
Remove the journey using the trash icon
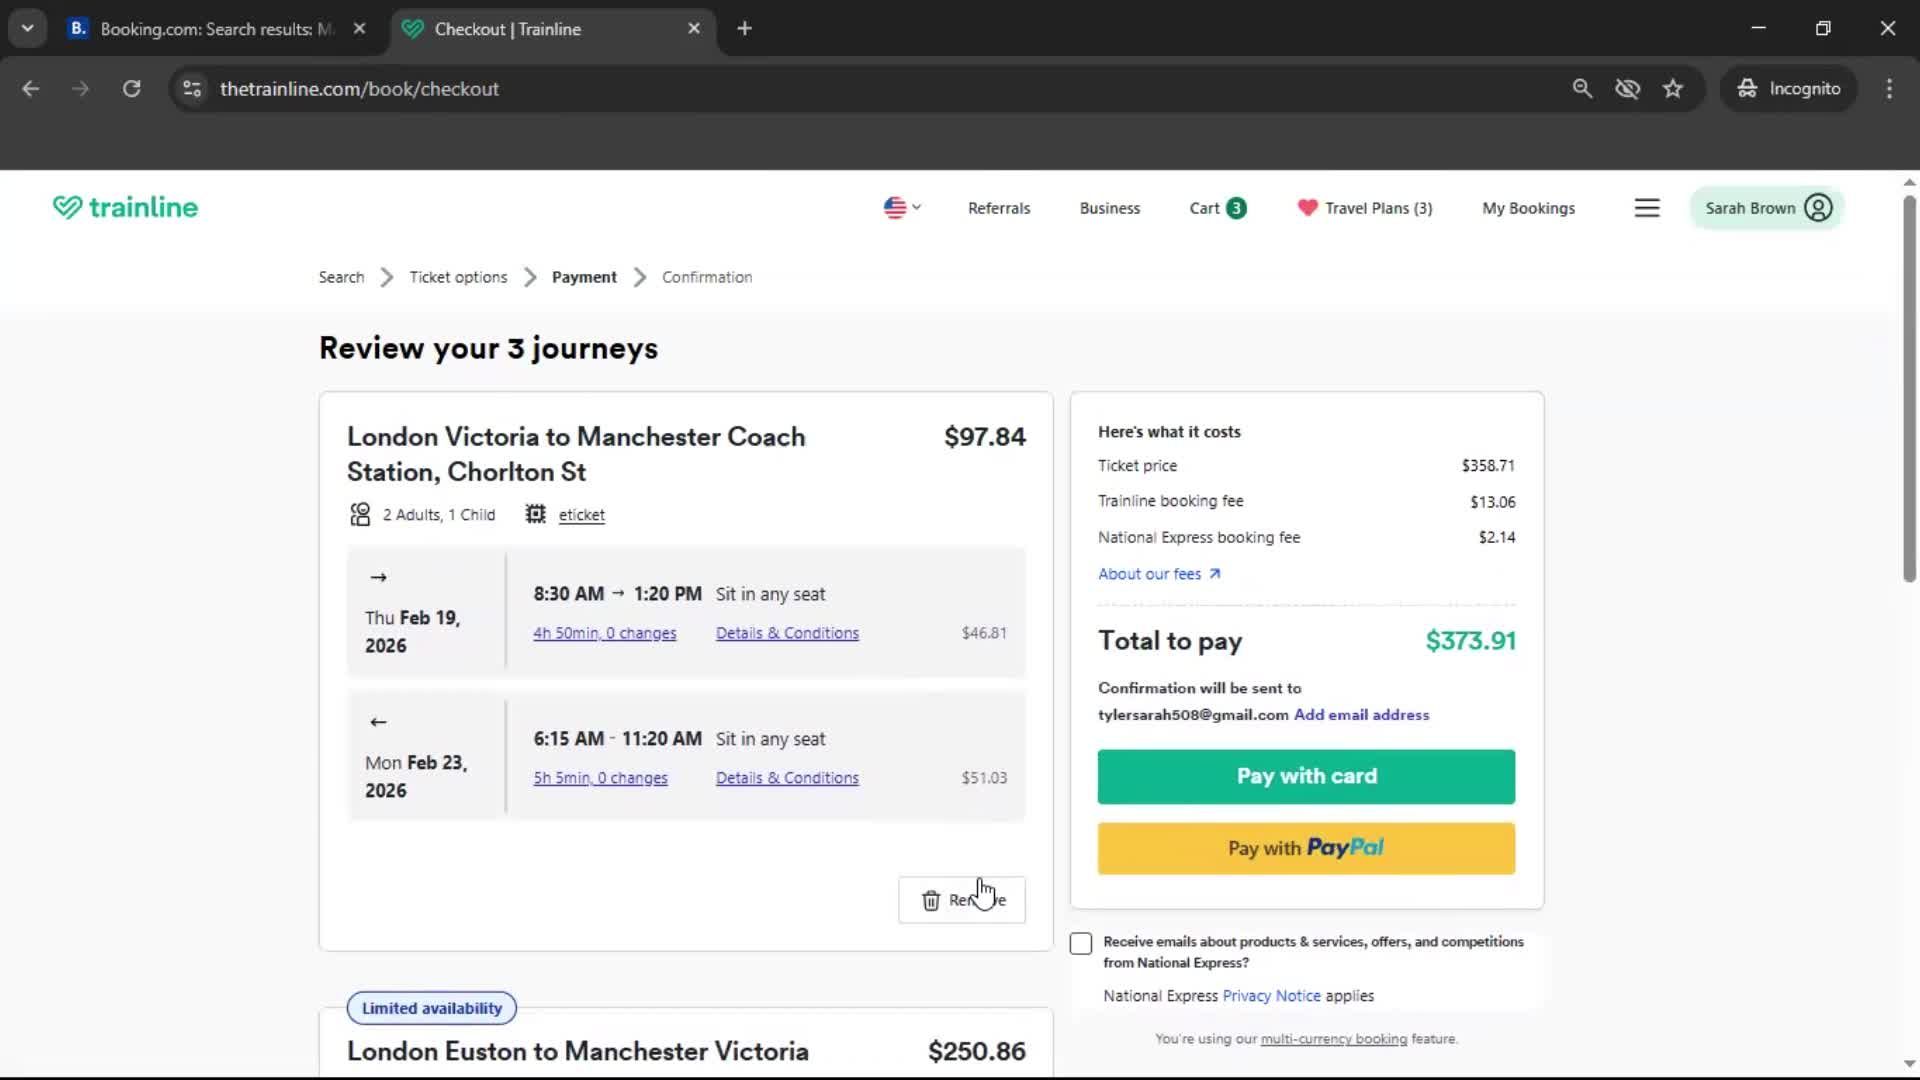(932, 900)
